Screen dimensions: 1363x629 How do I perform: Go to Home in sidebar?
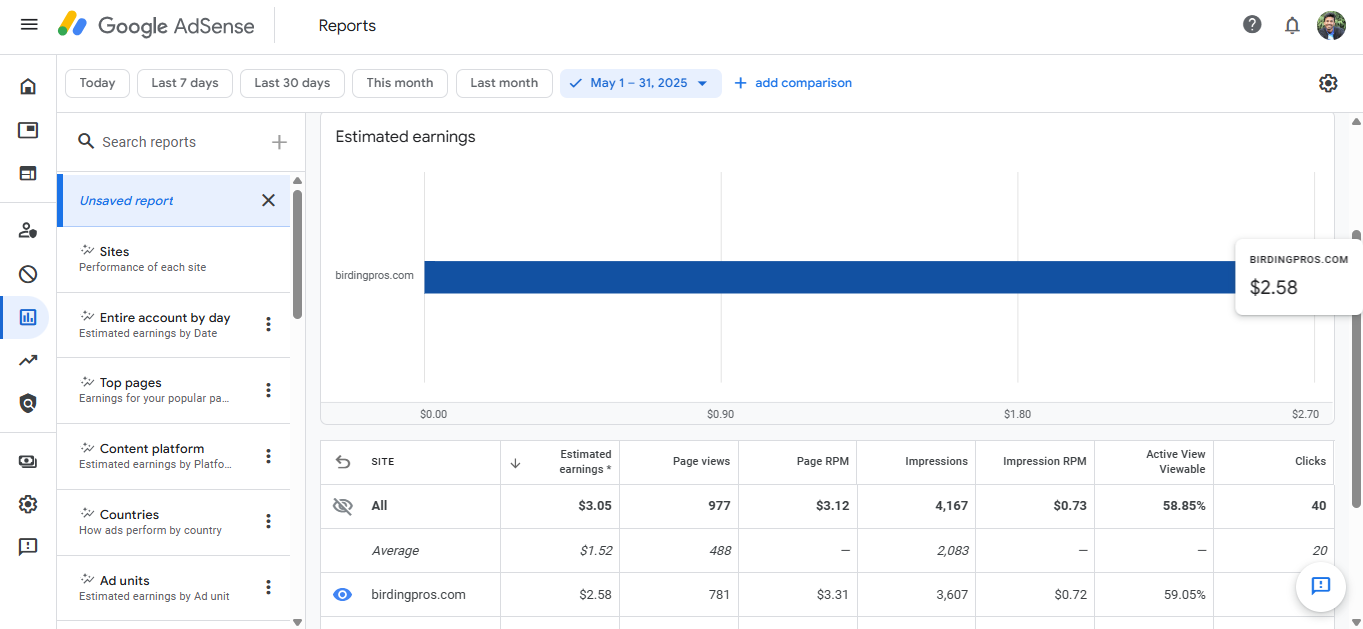pyautogui.click(x=28, y=86)
